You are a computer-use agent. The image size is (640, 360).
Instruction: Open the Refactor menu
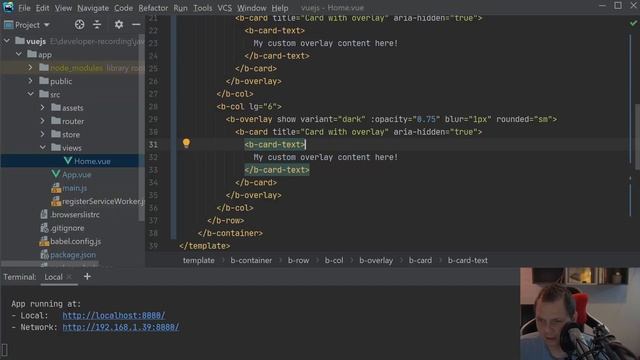pyautogui.click(x=153, y=8)
